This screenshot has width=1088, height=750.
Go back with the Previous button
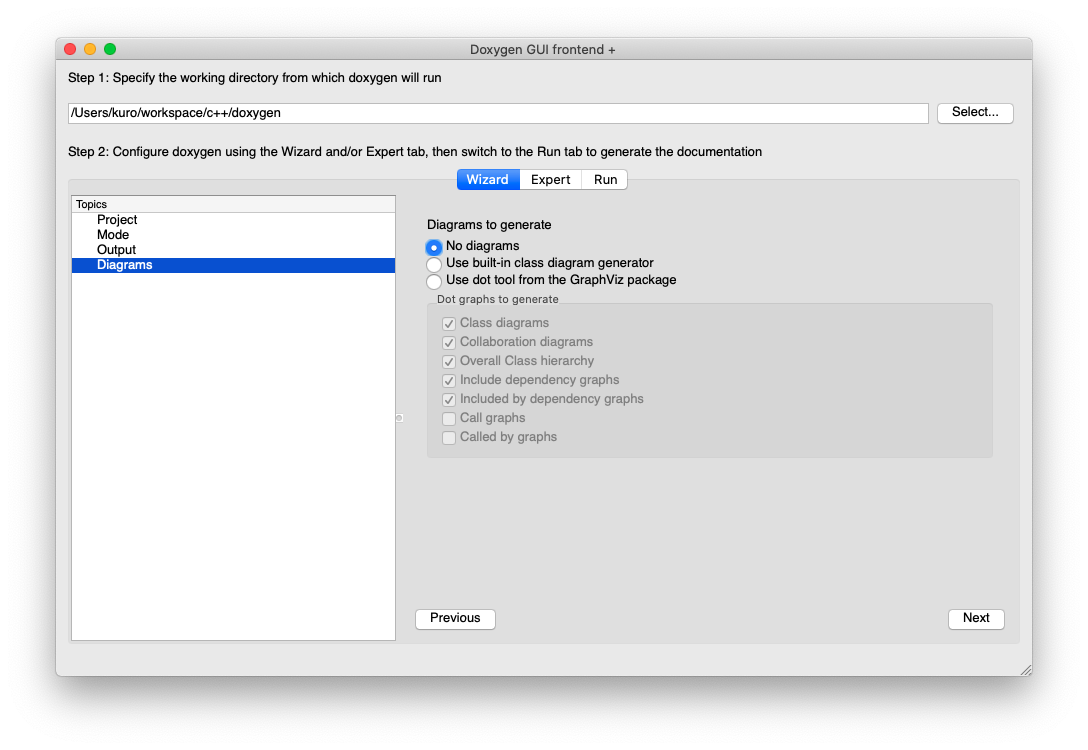point(455,618)
